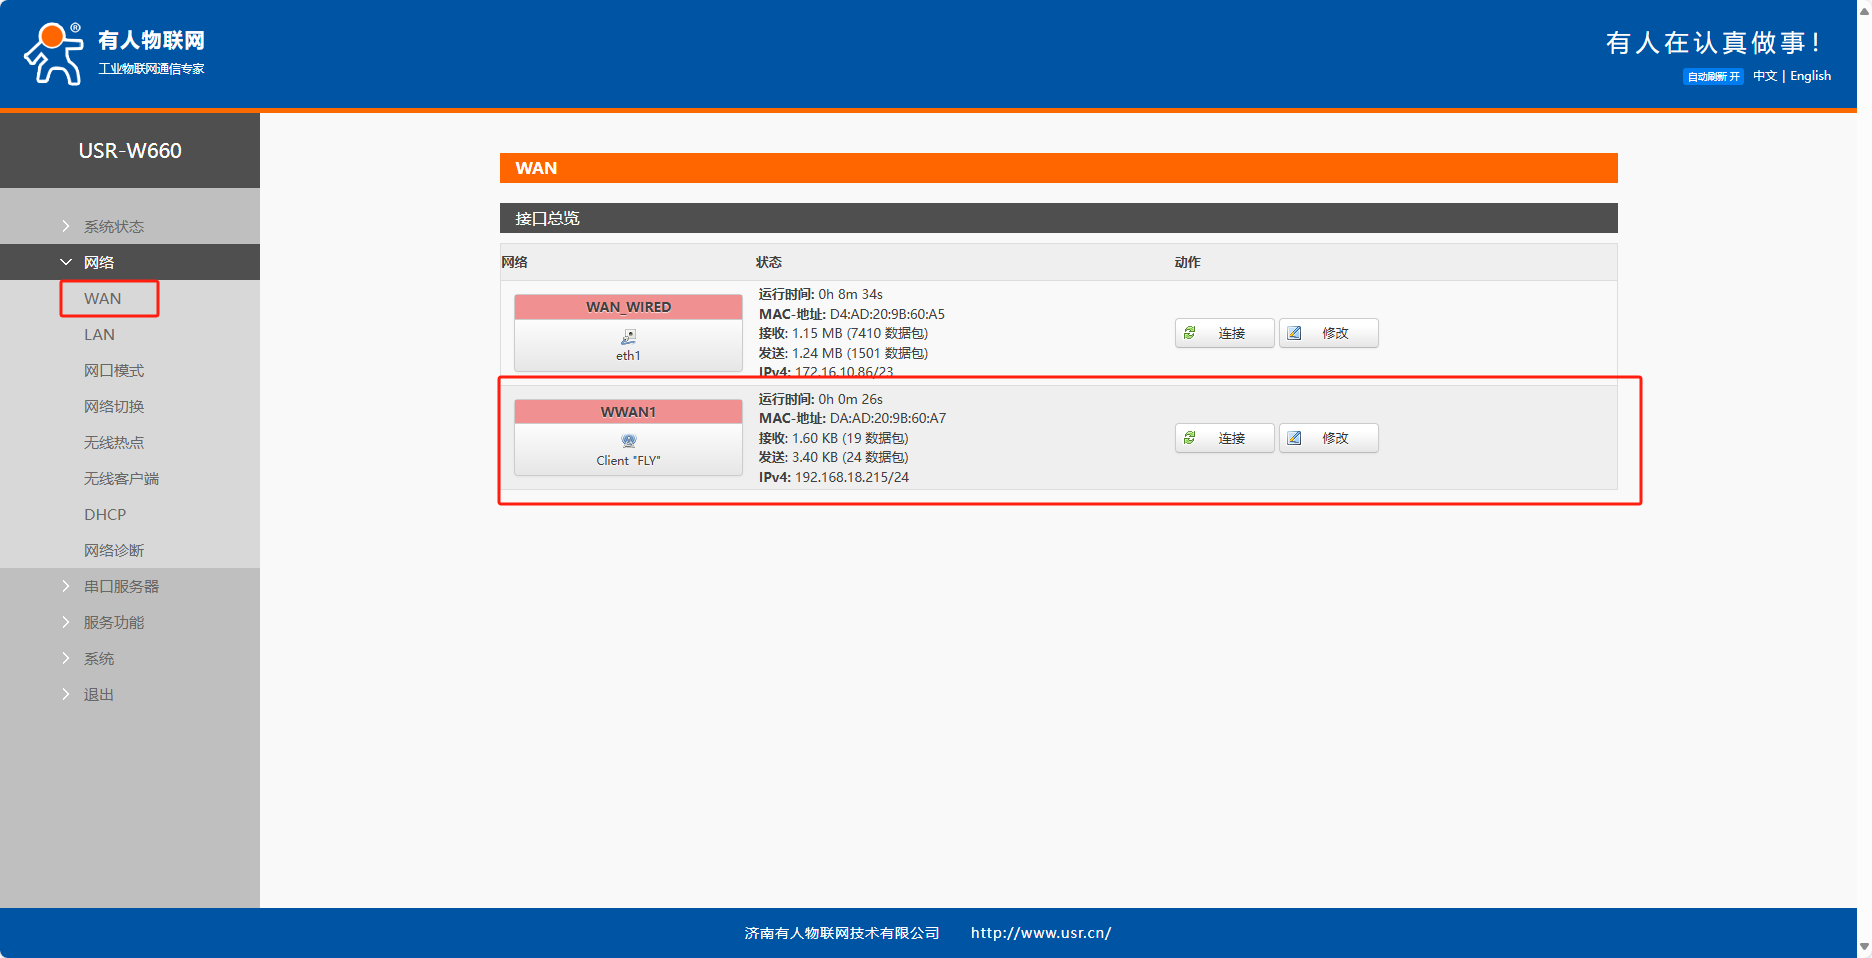Viewport: 1872px width, 958px height.
Task: Click 连接 button for WWAN1
Action: pyautogui.click(x=1225, y=438)
